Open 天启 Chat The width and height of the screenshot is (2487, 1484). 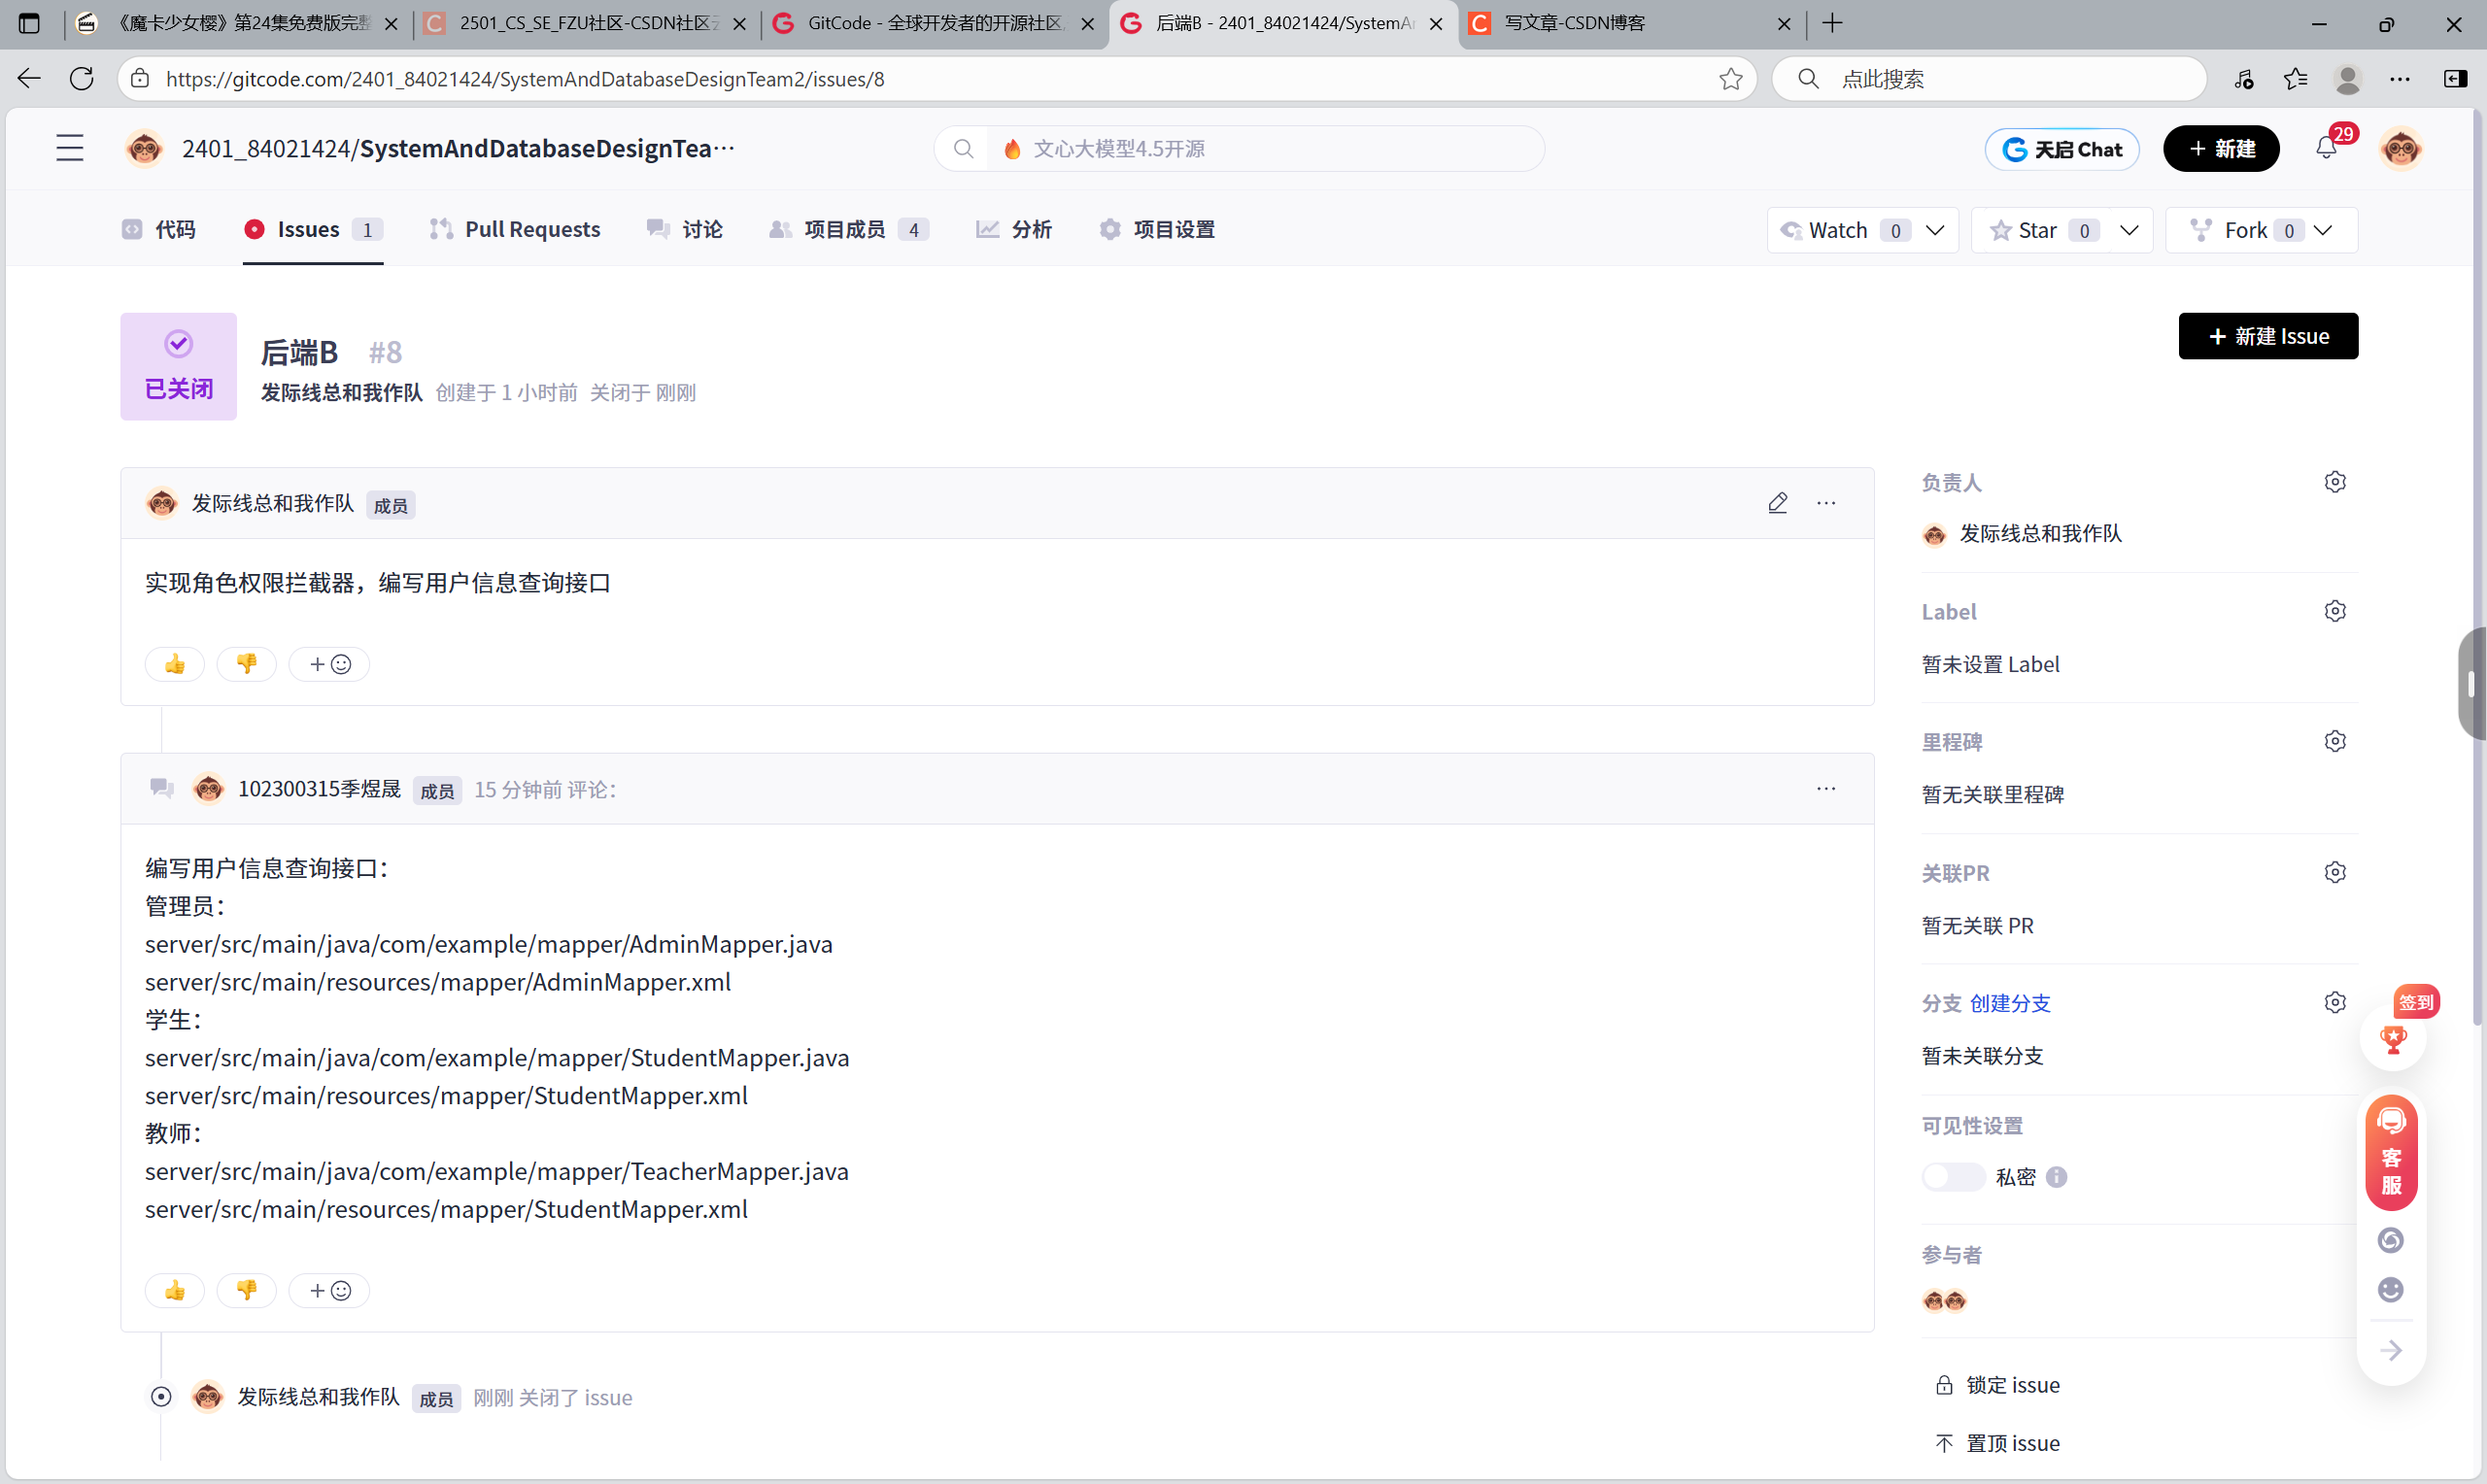2062,149
